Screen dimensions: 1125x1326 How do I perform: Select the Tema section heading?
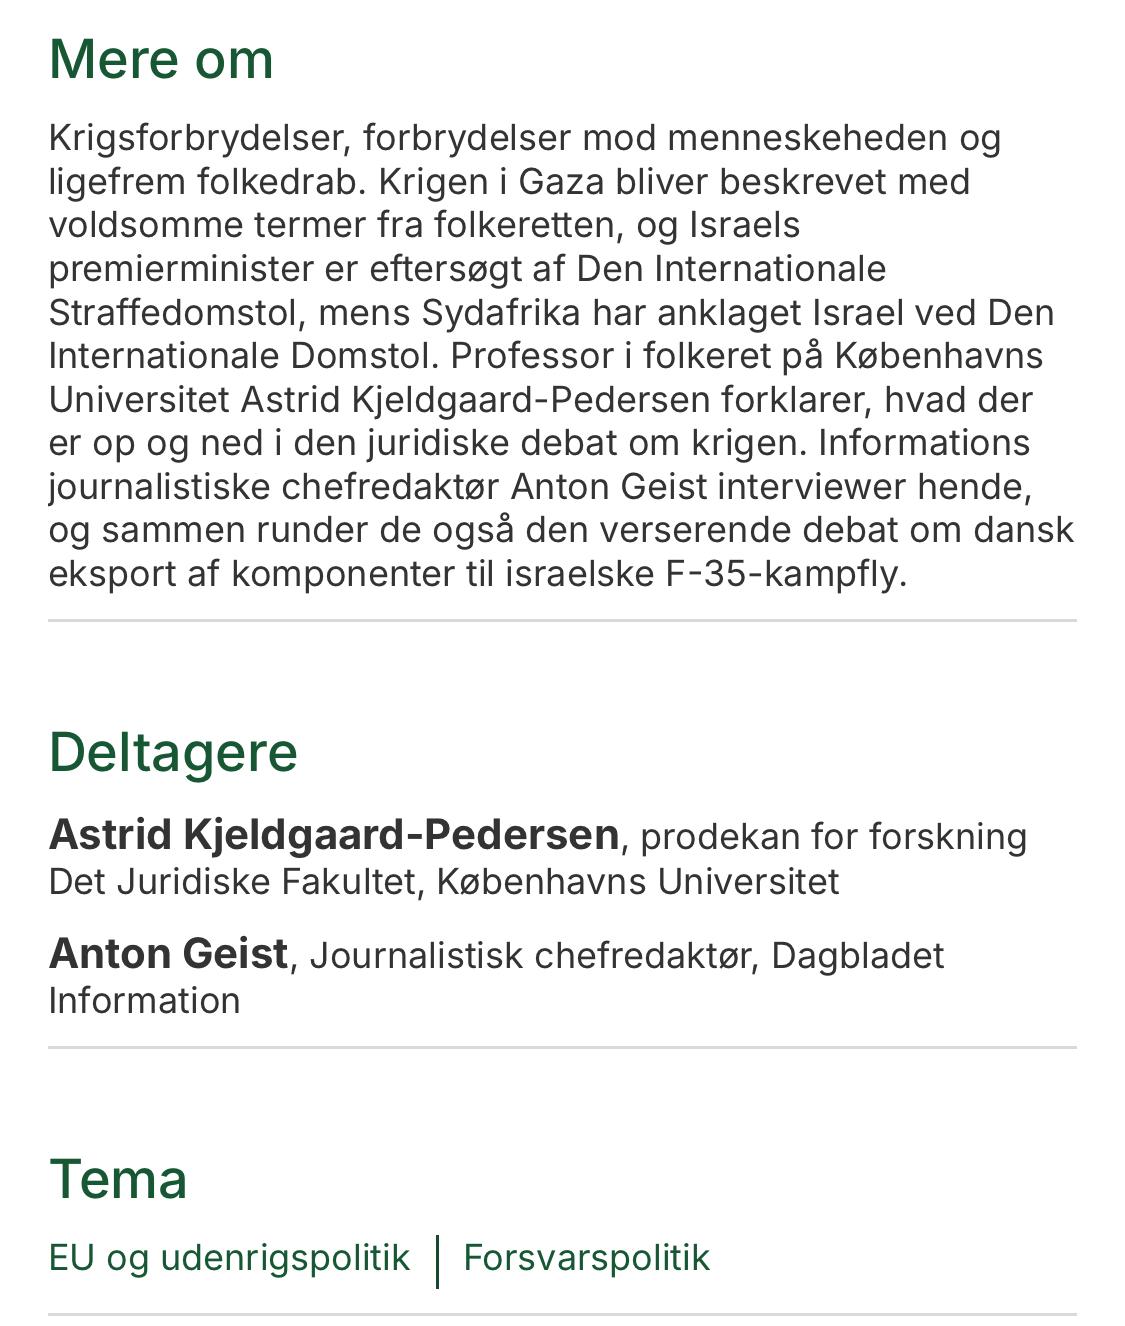tap(118, 1178)
